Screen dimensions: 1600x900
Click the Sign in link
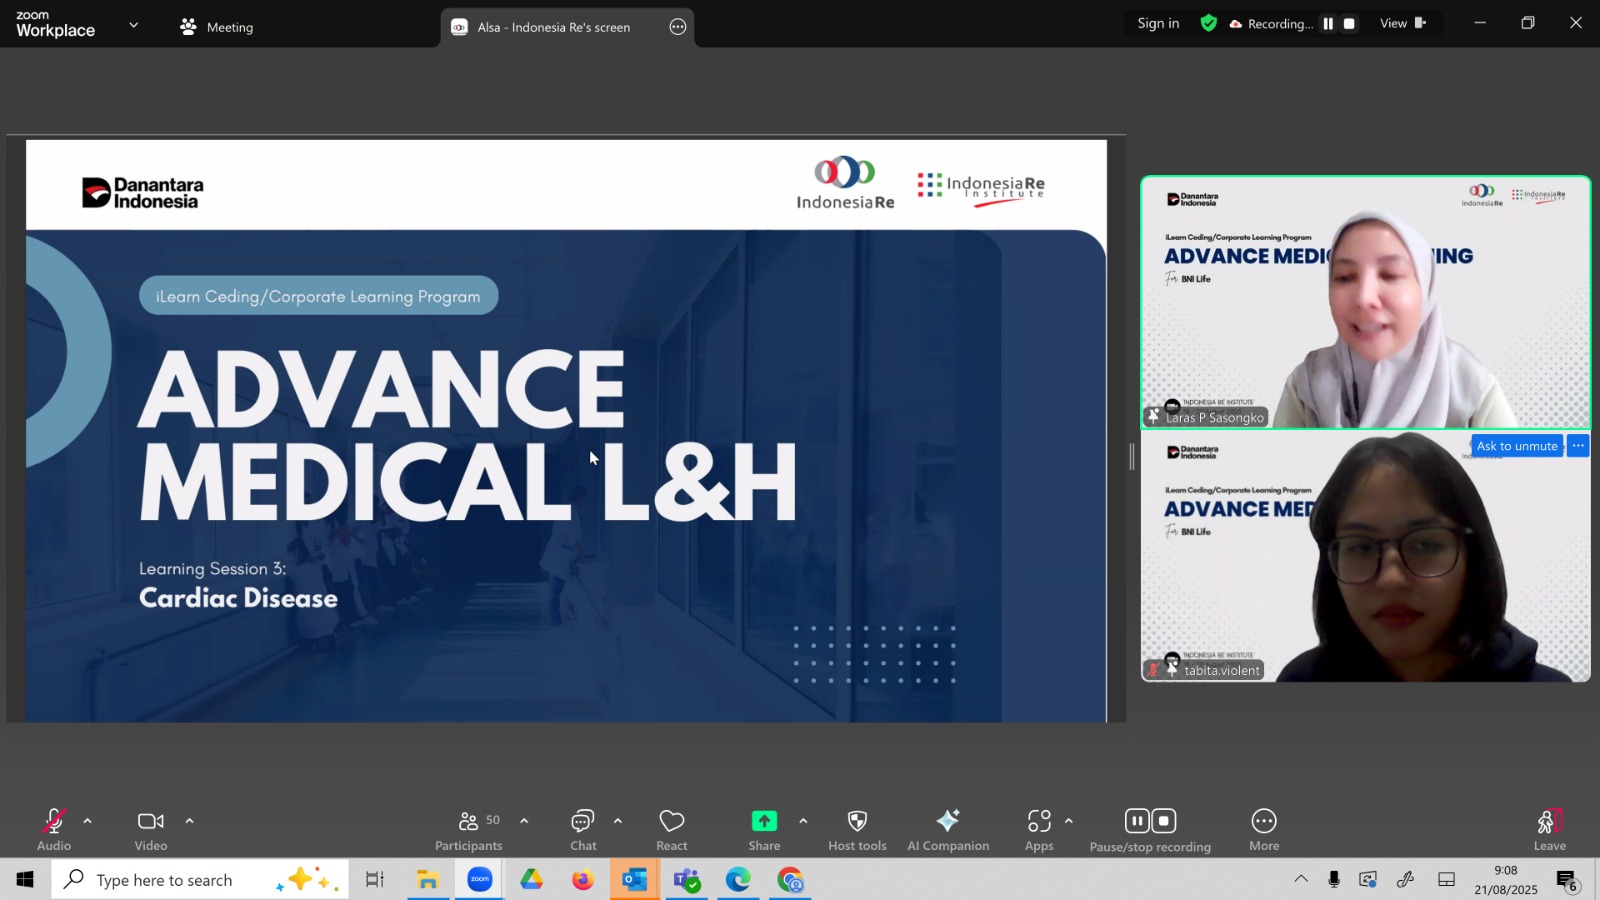[x=1158, y=23]
